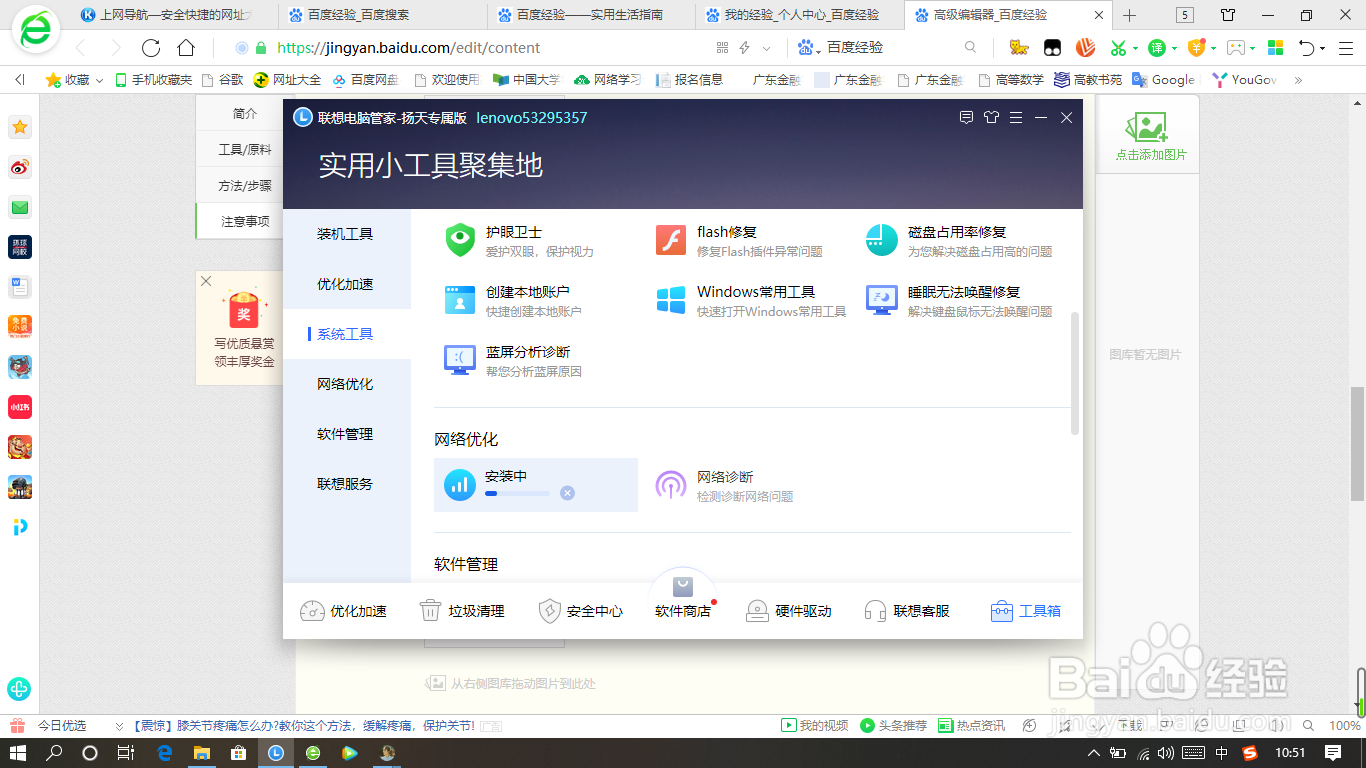
Task: Click the tool list vertical scrollbar
Action: 1075,373
